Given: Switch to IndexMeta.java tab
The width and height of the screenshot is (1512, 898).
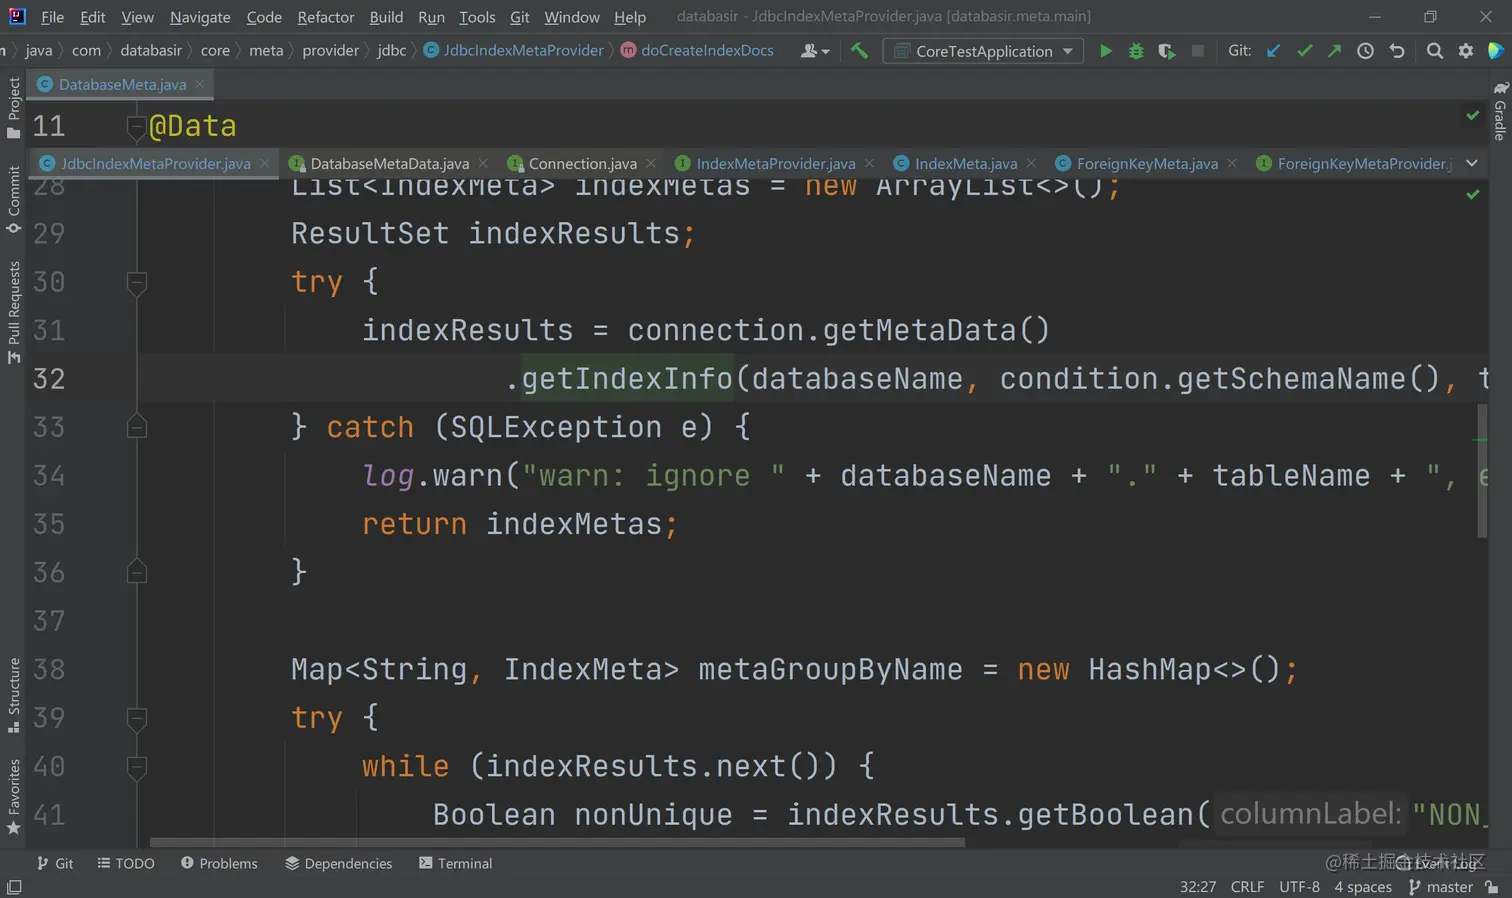Looking at the screenshot, I should [x=965, y=163].
